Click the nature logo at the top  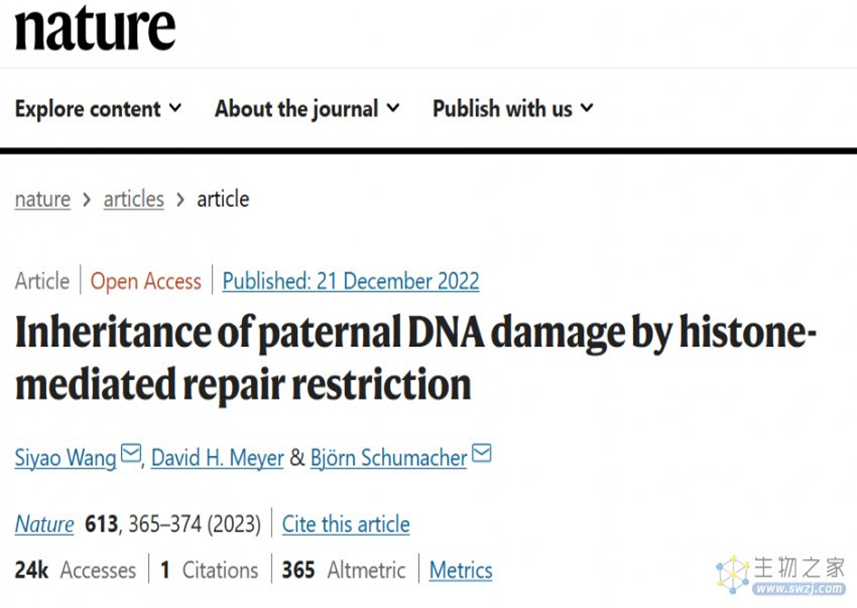(x=95, y=28)
